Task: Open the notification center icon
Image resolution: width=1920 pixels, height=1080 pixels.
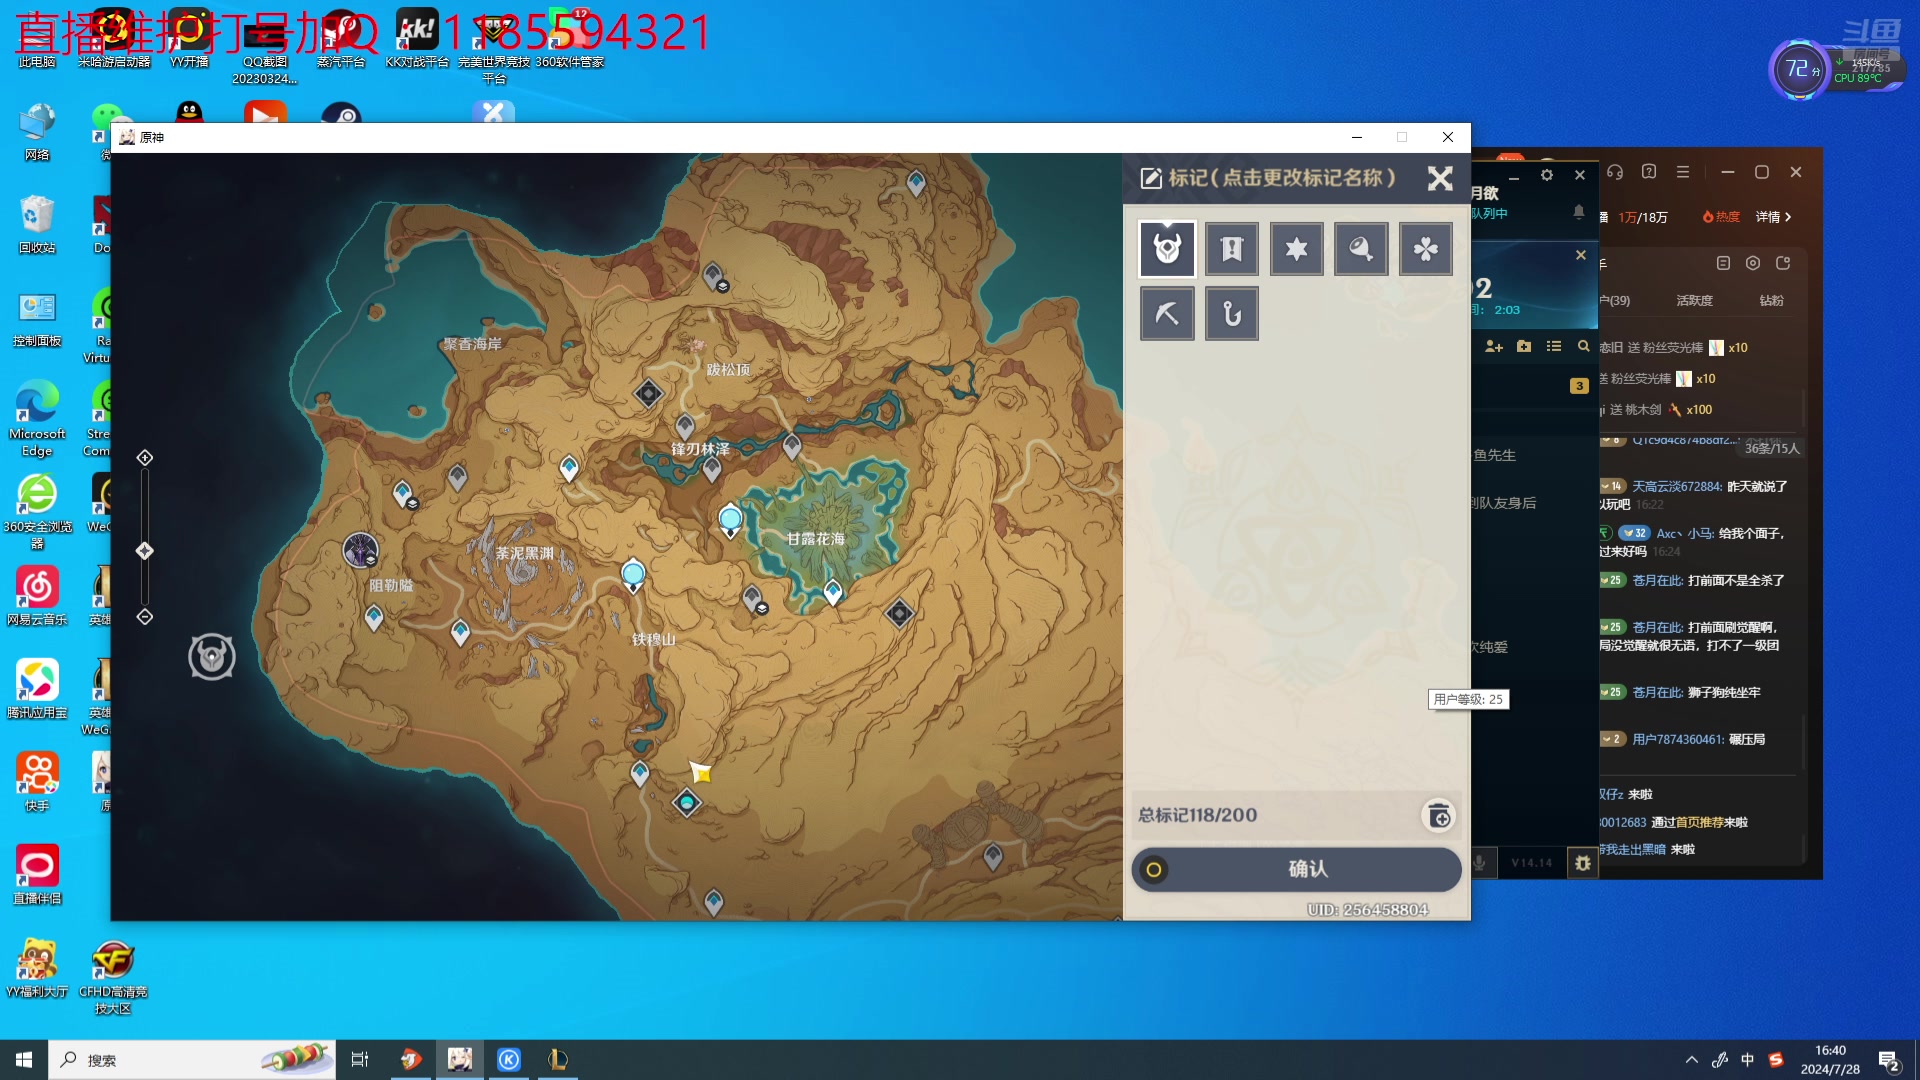Action: [x=1889, y=1060]
